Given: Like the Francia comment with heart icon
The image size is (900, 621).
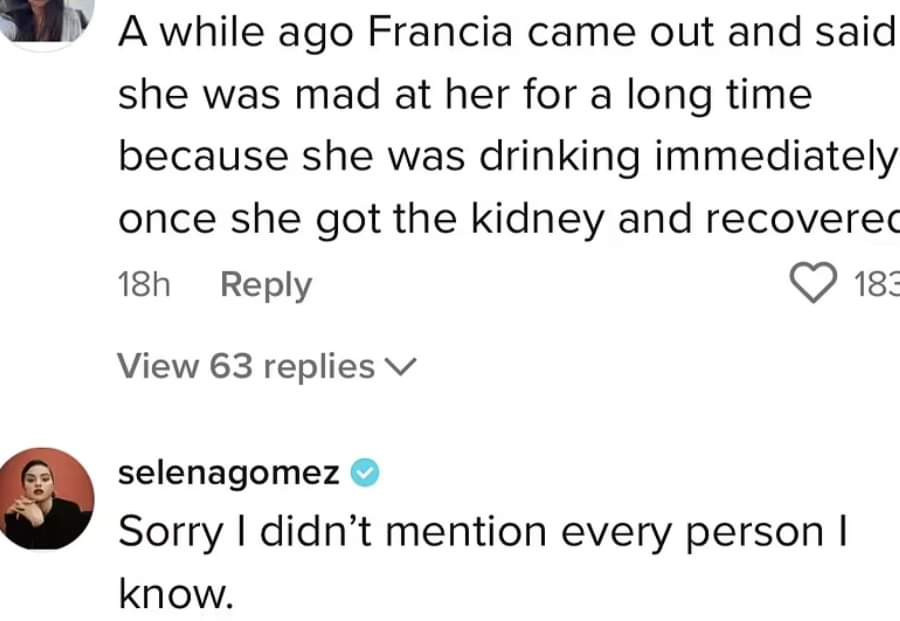Looking at the screenshot, I should point(814,282).
